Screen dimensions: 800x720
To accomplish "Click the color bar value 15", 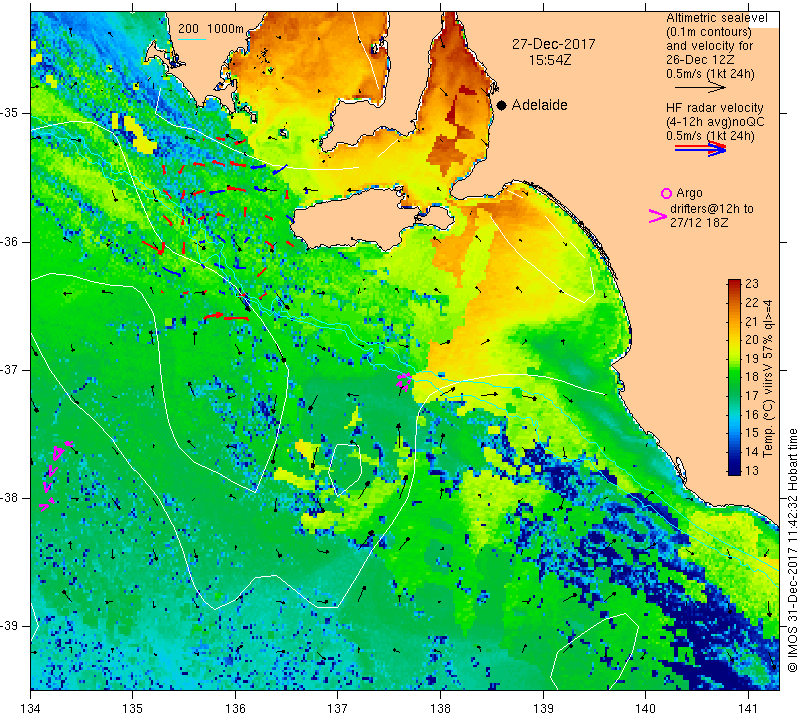I will point(752,433).
